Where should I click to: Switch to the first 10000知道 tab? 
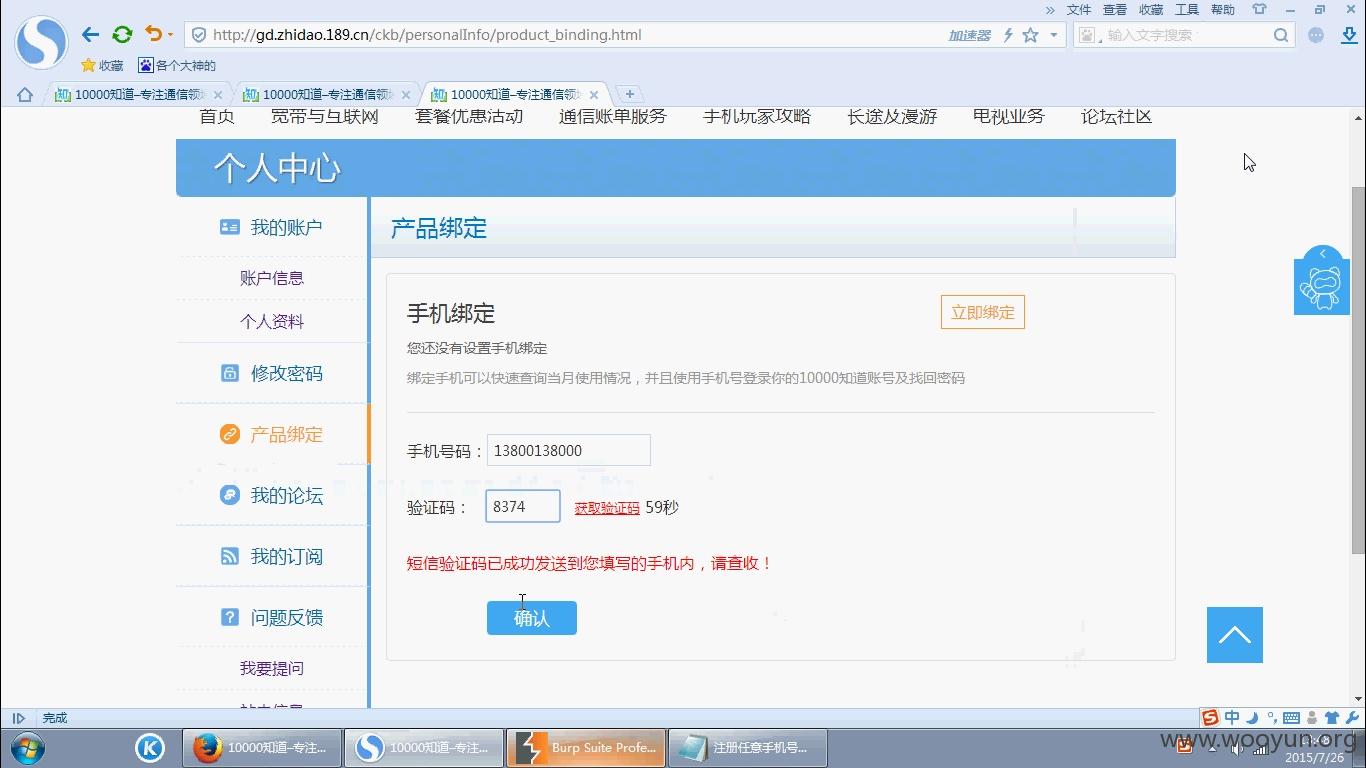130,95
